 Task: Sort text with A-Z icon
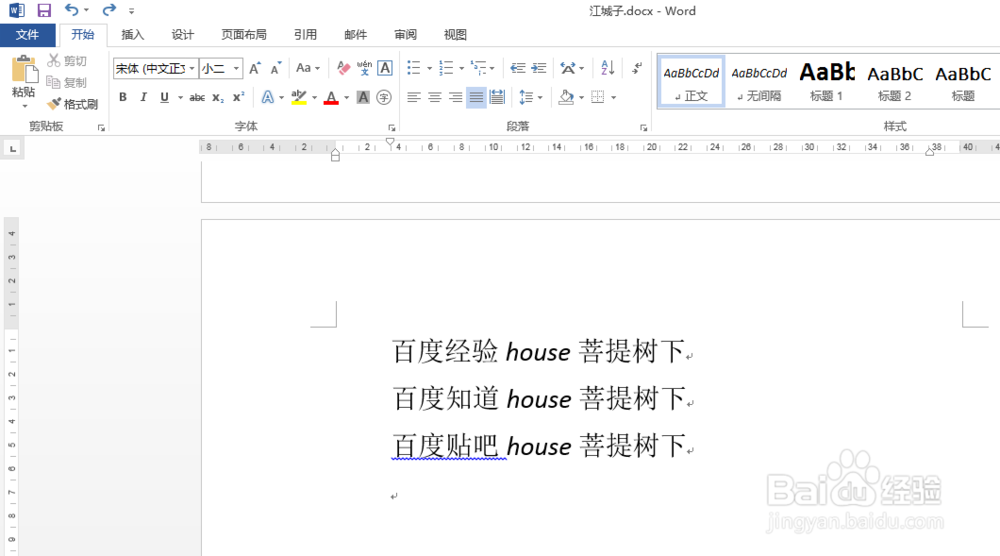pyautogui.click(x=608, y=68)
